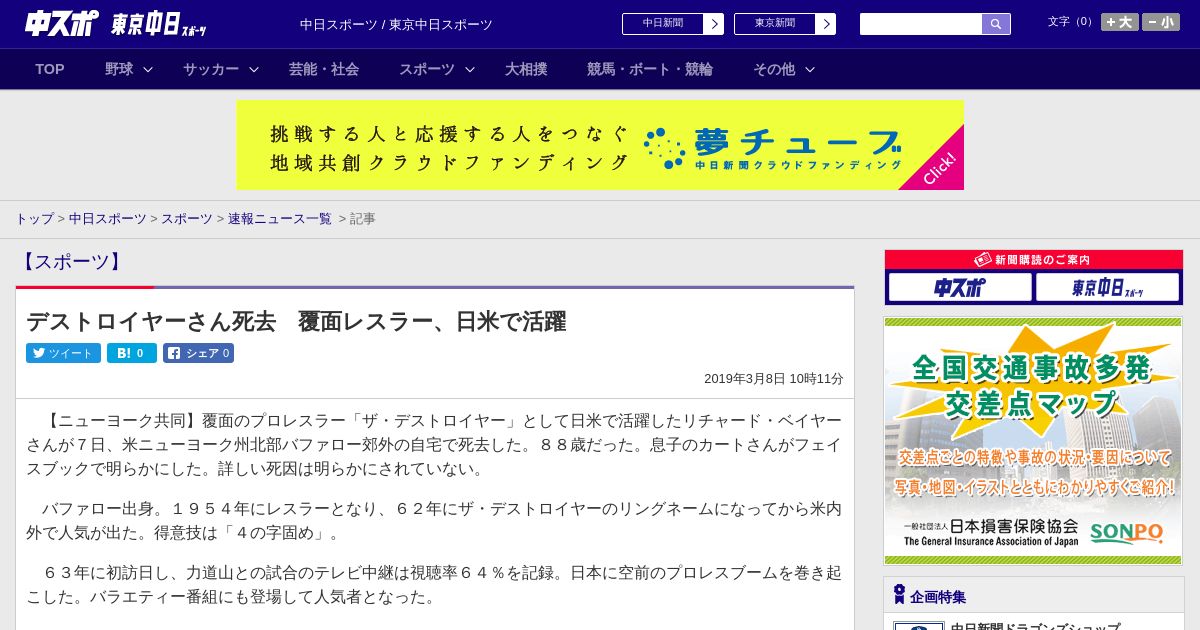Click 中スポ subscription guide button
This screenshot has height=630, width=1200.
[x=960, y=288]
